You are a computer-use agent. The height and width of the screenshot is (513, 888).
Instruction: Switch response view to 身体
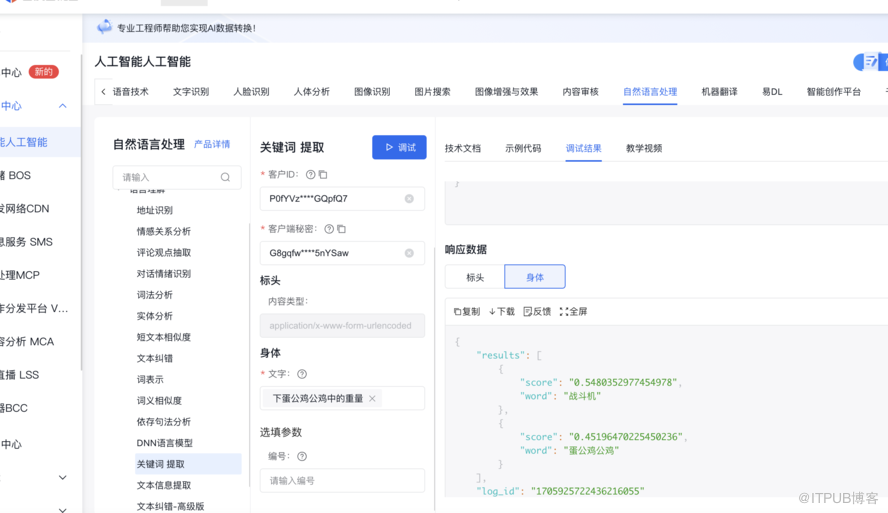(x=535, y=277)
